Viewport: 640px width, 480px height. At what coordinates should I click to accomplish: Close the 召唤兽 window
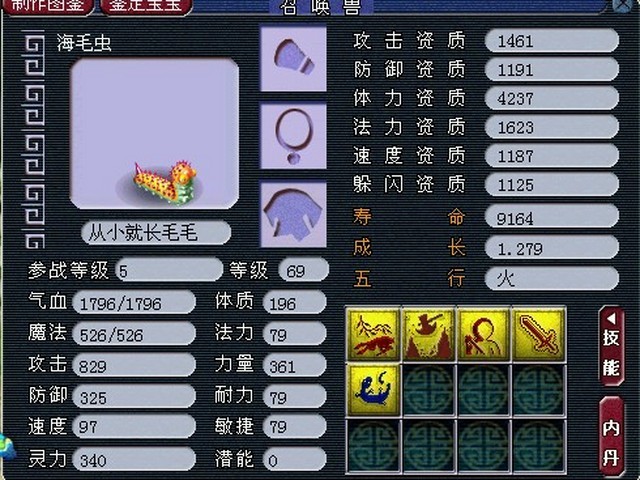coord(624,5)
